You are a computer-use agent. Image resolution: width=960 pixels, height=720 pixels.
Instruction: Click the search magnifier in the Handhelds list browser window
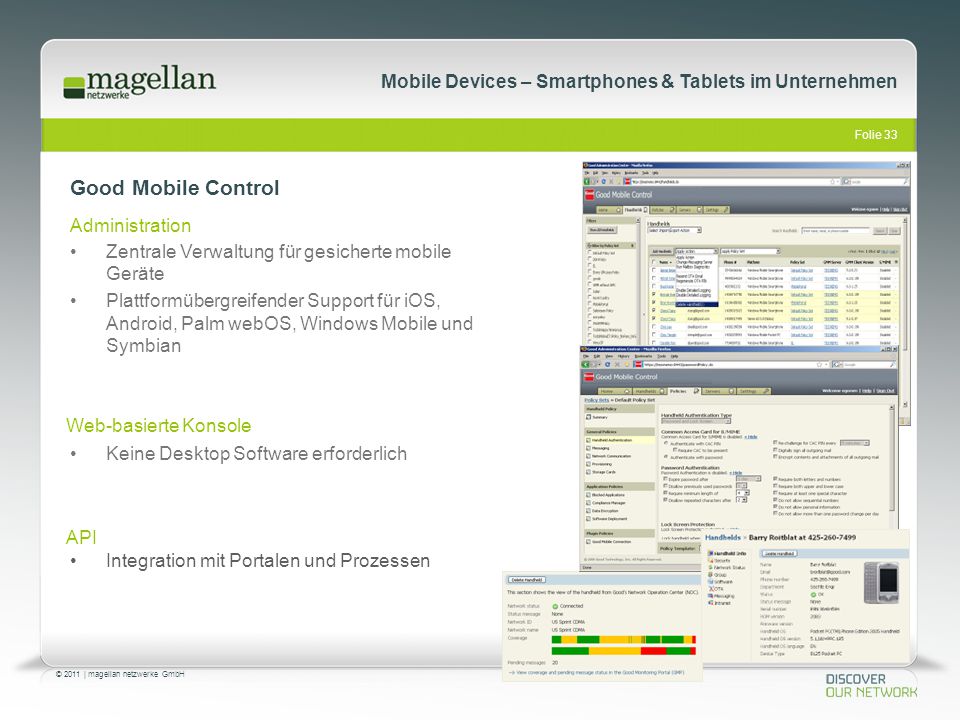(x=905, y=182)
